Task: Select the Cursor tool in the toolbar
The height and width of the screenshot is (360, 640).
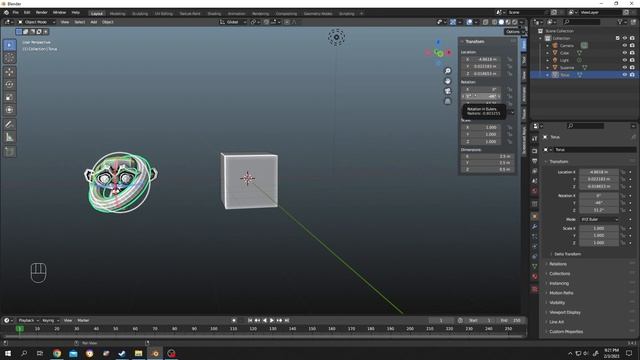Action: pyautogui.click(x=9, y=58)
